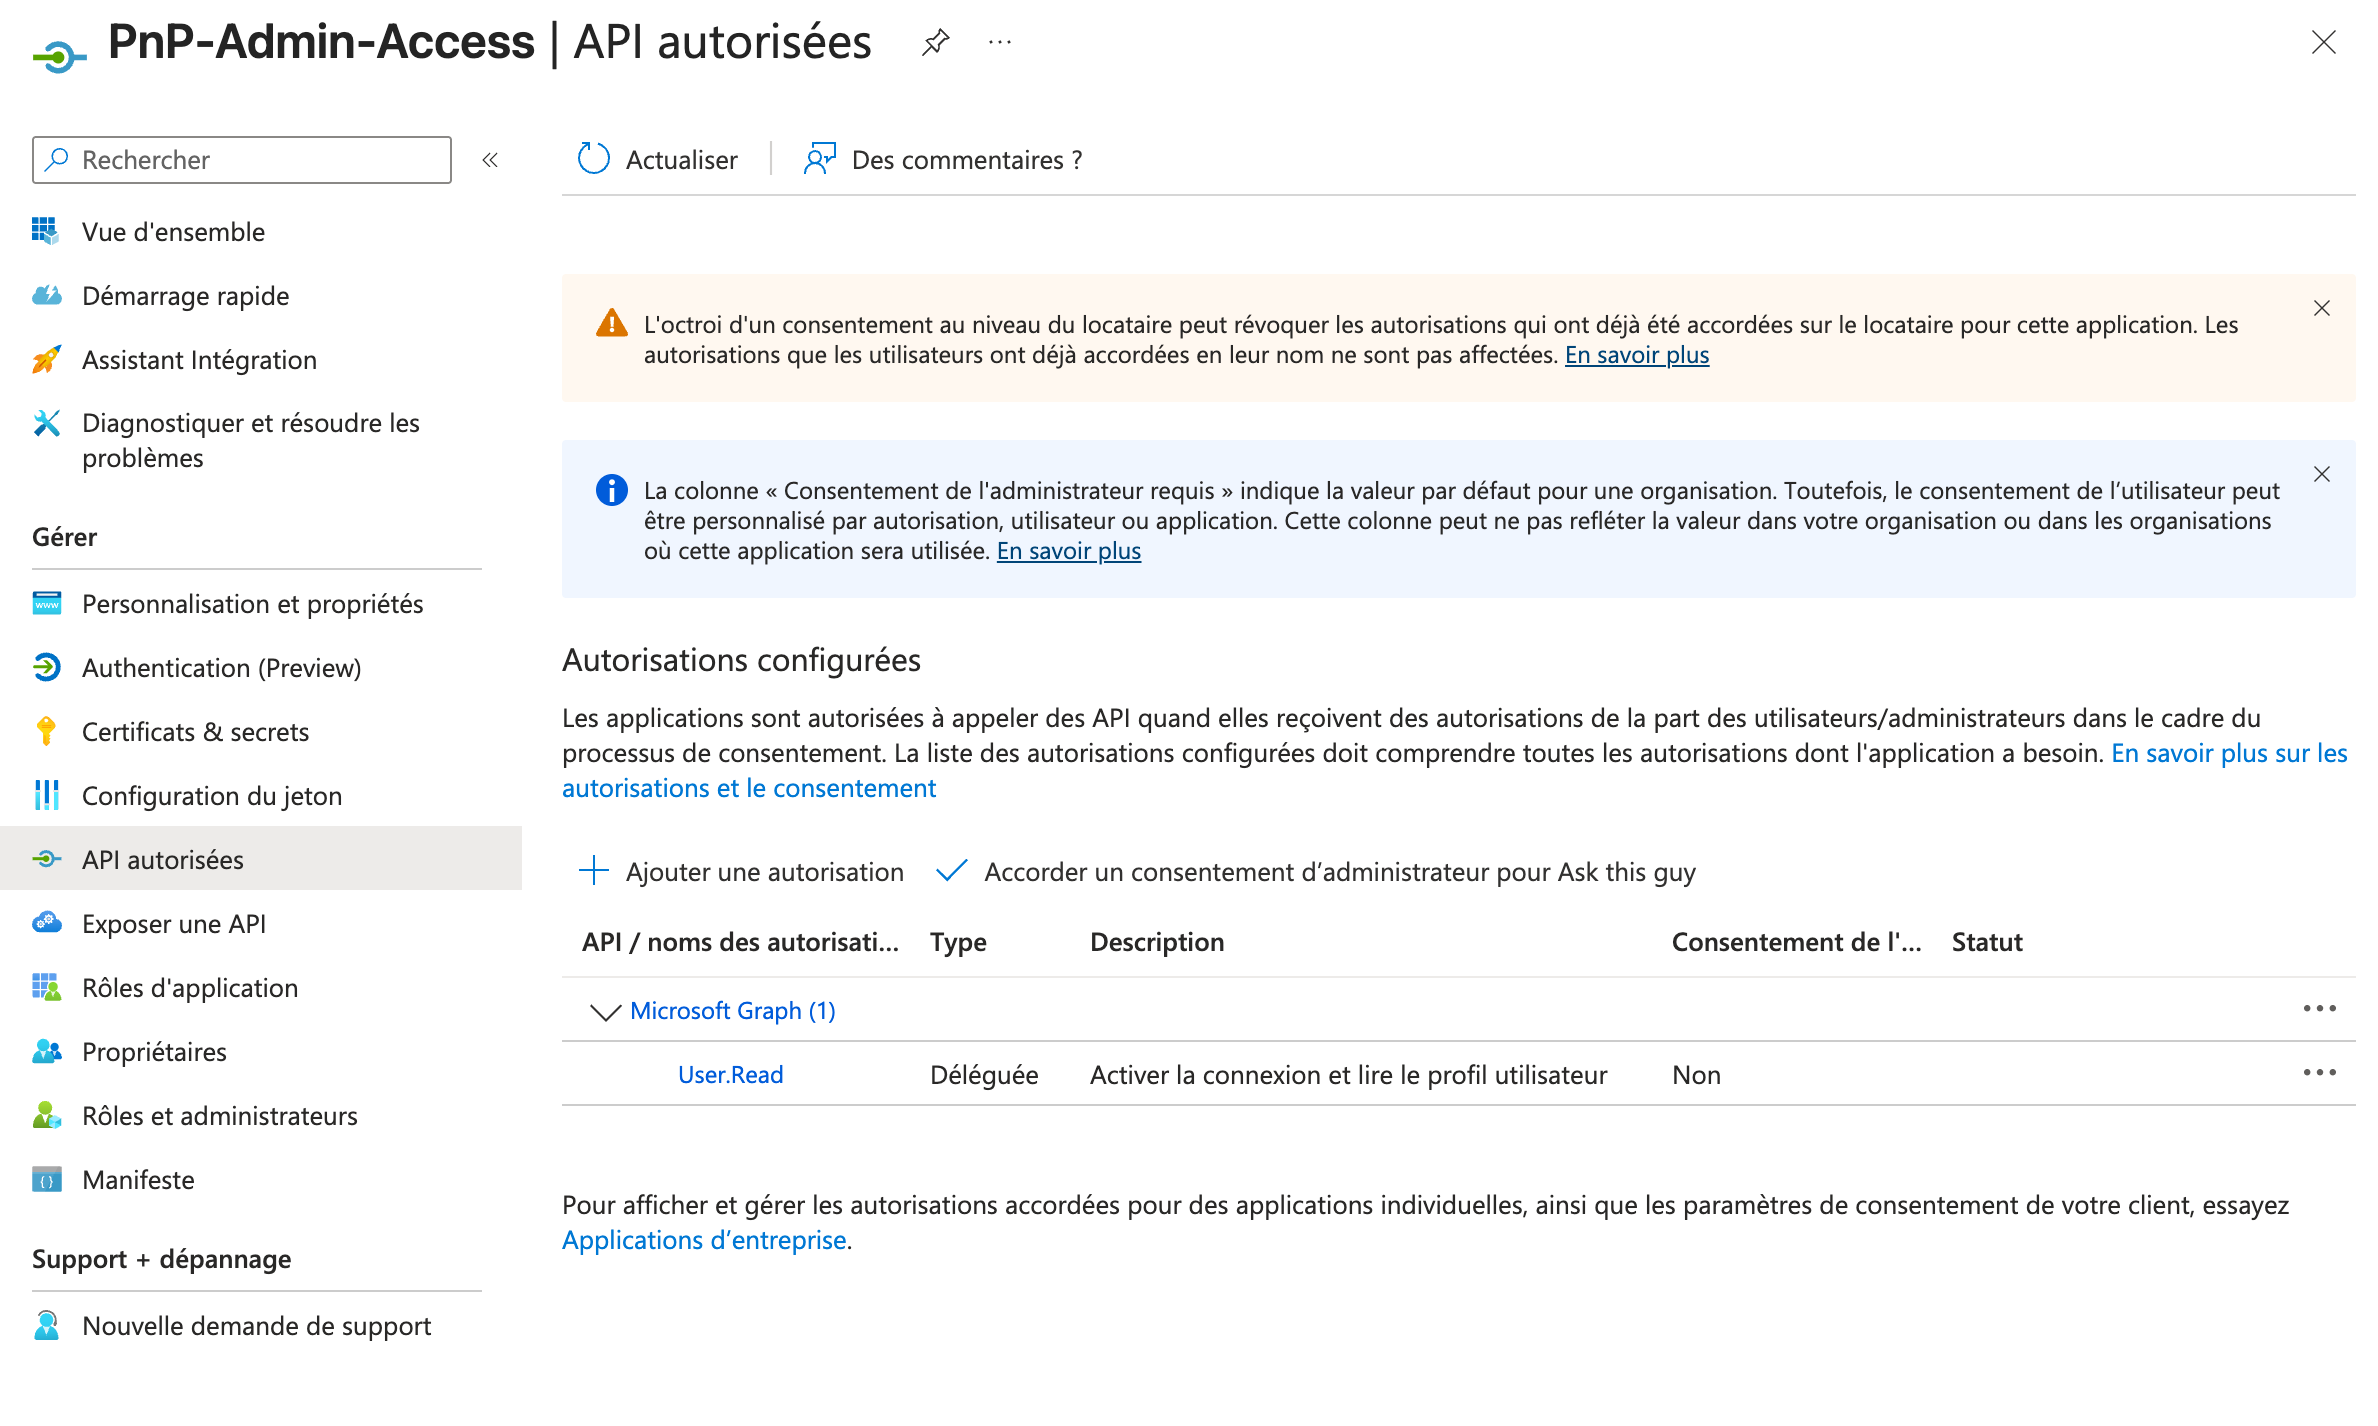Open Assistant Intégration via its rocket icon
The width and height of the screenshot is (2378, 1426).
click(46, 360)
